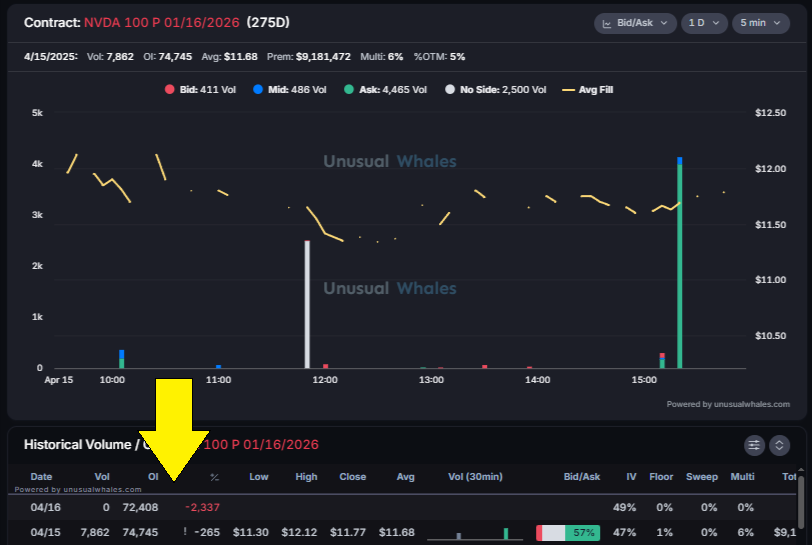
Task: Toggle the Avg Fill legend line
Action: click(588, 90)
